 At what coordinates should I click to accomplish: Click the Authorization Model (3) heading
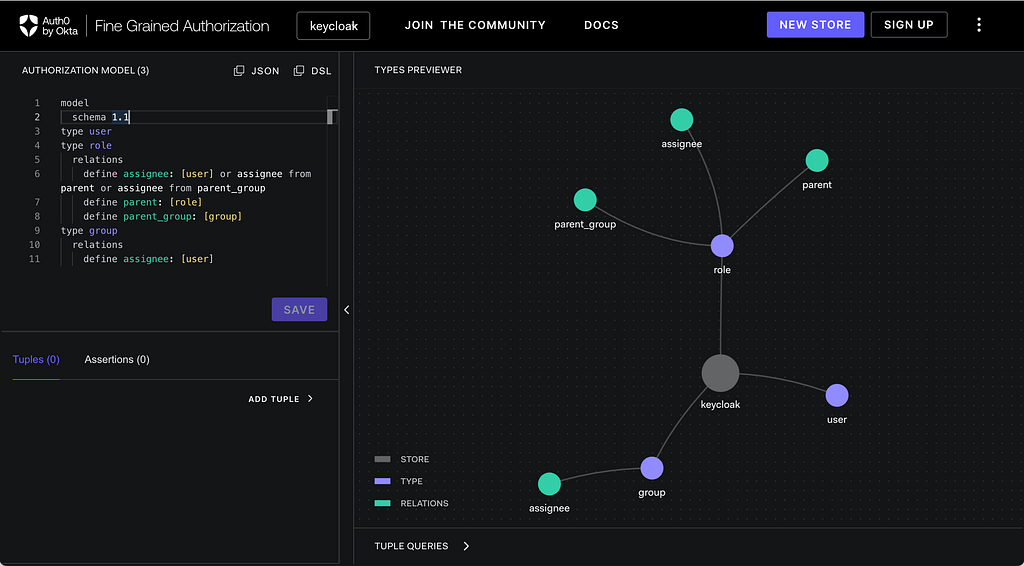86,71
